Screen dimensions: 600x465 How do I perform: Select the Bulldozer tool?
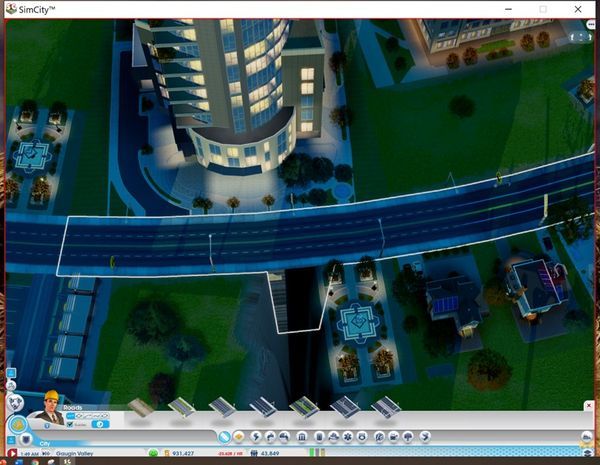(x=586, y=437)
